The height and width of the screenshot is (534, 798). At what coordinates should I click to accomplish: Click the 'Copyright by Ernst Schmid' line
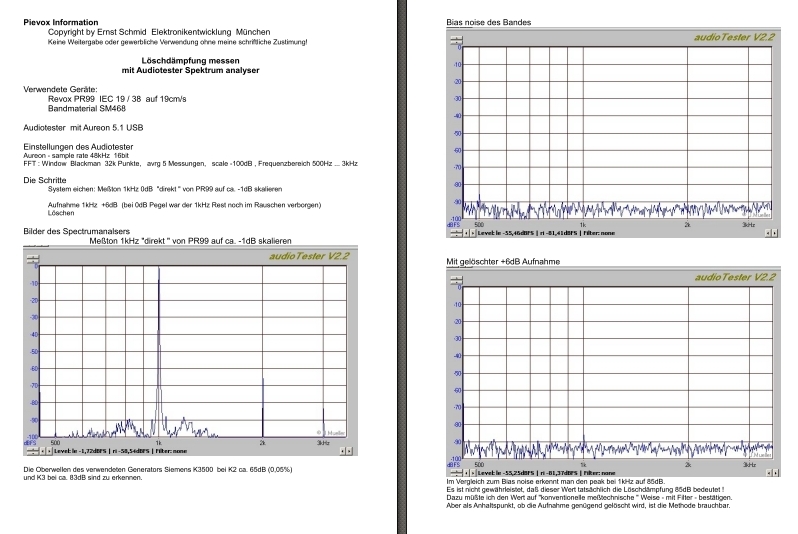159,32
